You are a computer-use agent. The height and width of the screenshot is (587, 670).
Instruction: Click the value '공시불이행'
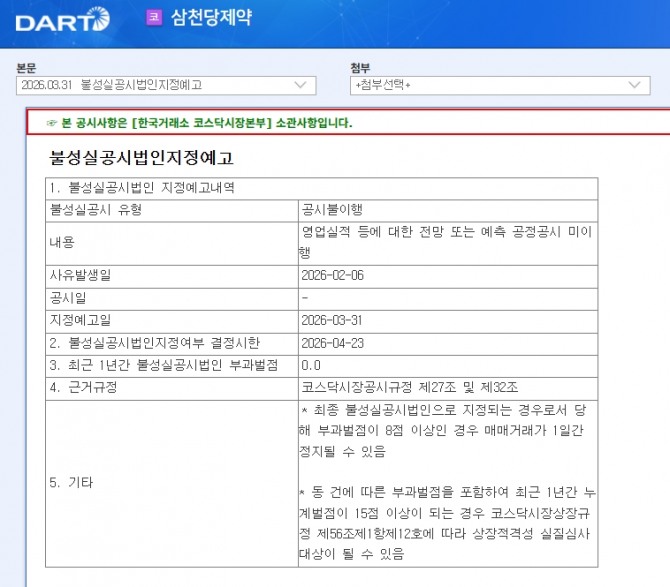332,210
